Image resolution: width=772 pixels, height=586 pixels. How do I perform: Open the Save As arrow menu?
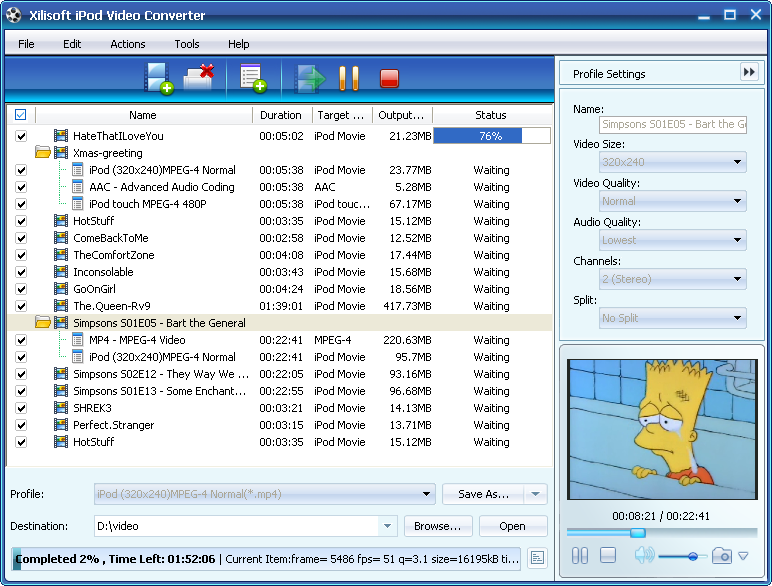click(x=536, y=494)
